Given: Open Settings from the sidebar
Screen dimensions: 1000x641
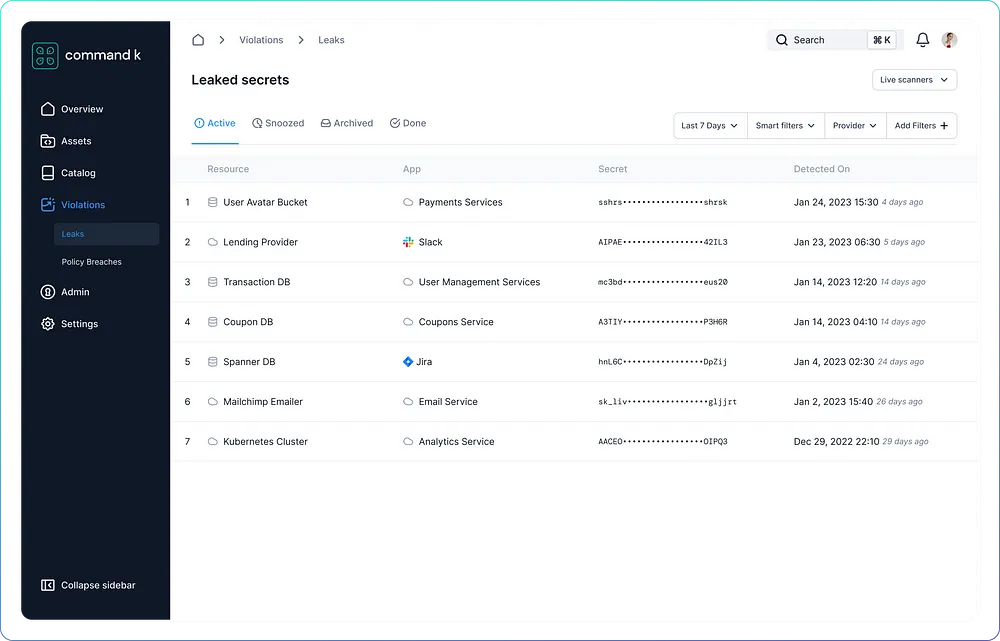Looking at the screenshot, I should (x=79, y=324).
